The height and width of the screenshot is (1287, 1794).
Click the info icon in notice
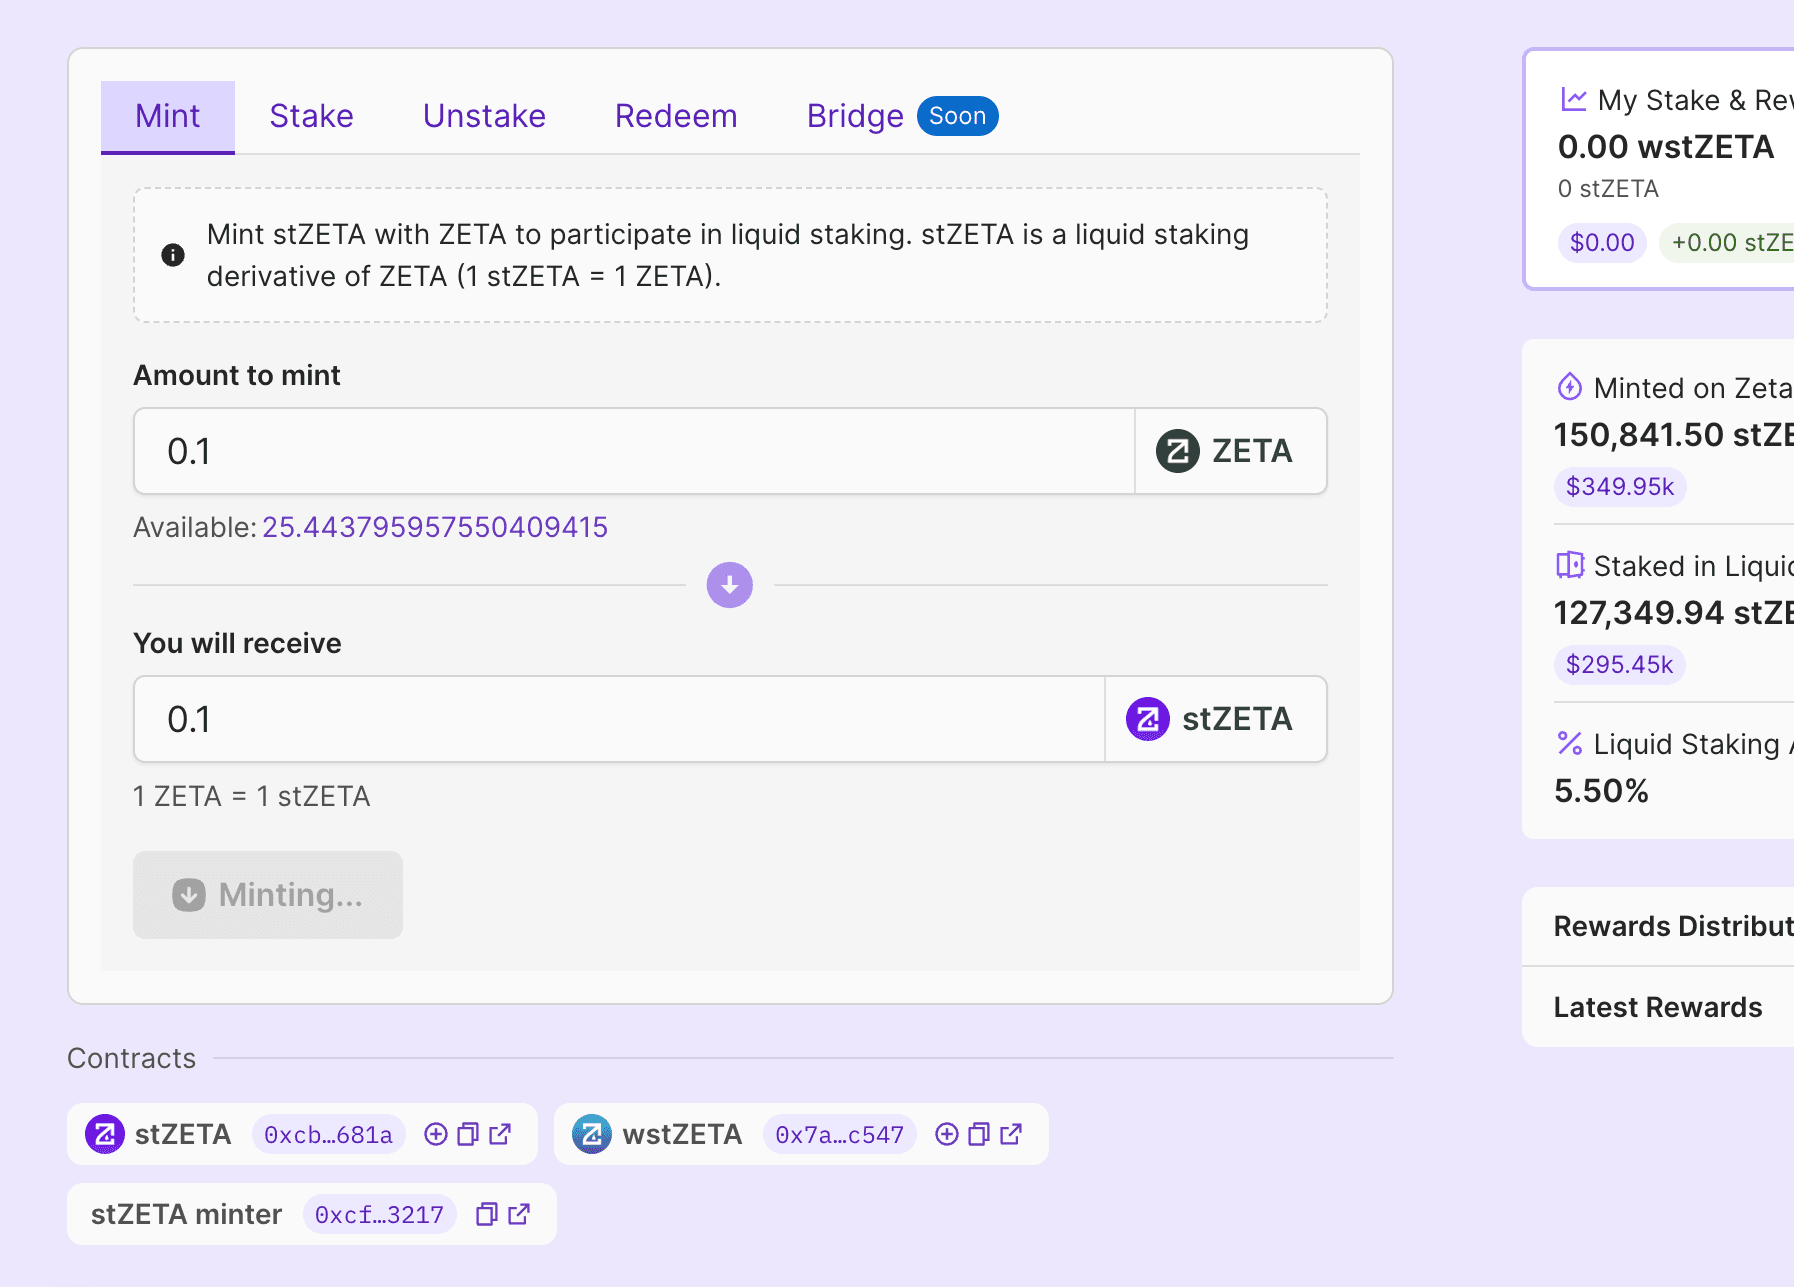(x=173, y=255)
